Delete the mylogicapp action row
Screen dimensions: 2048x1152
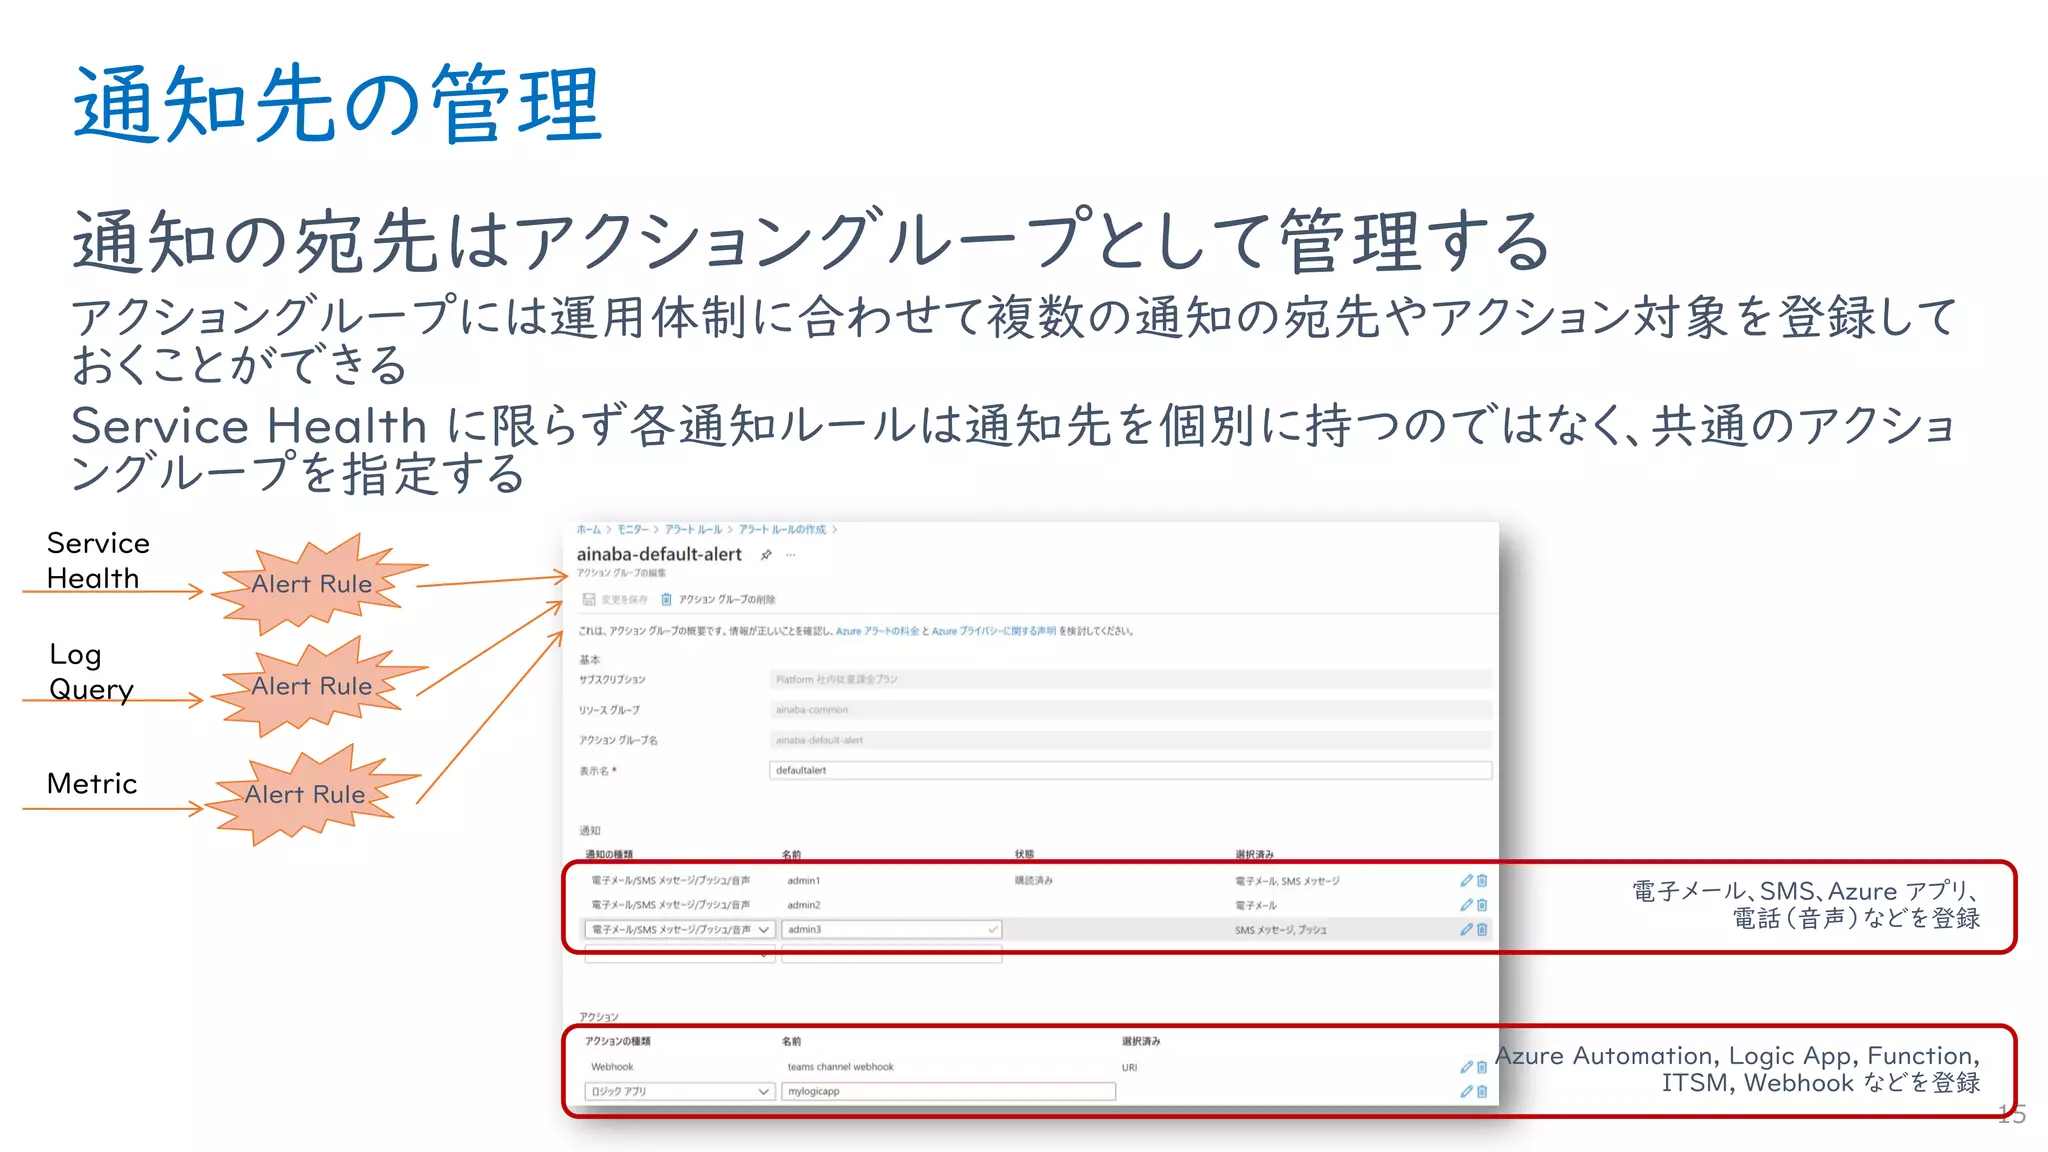[1482, 1091]
